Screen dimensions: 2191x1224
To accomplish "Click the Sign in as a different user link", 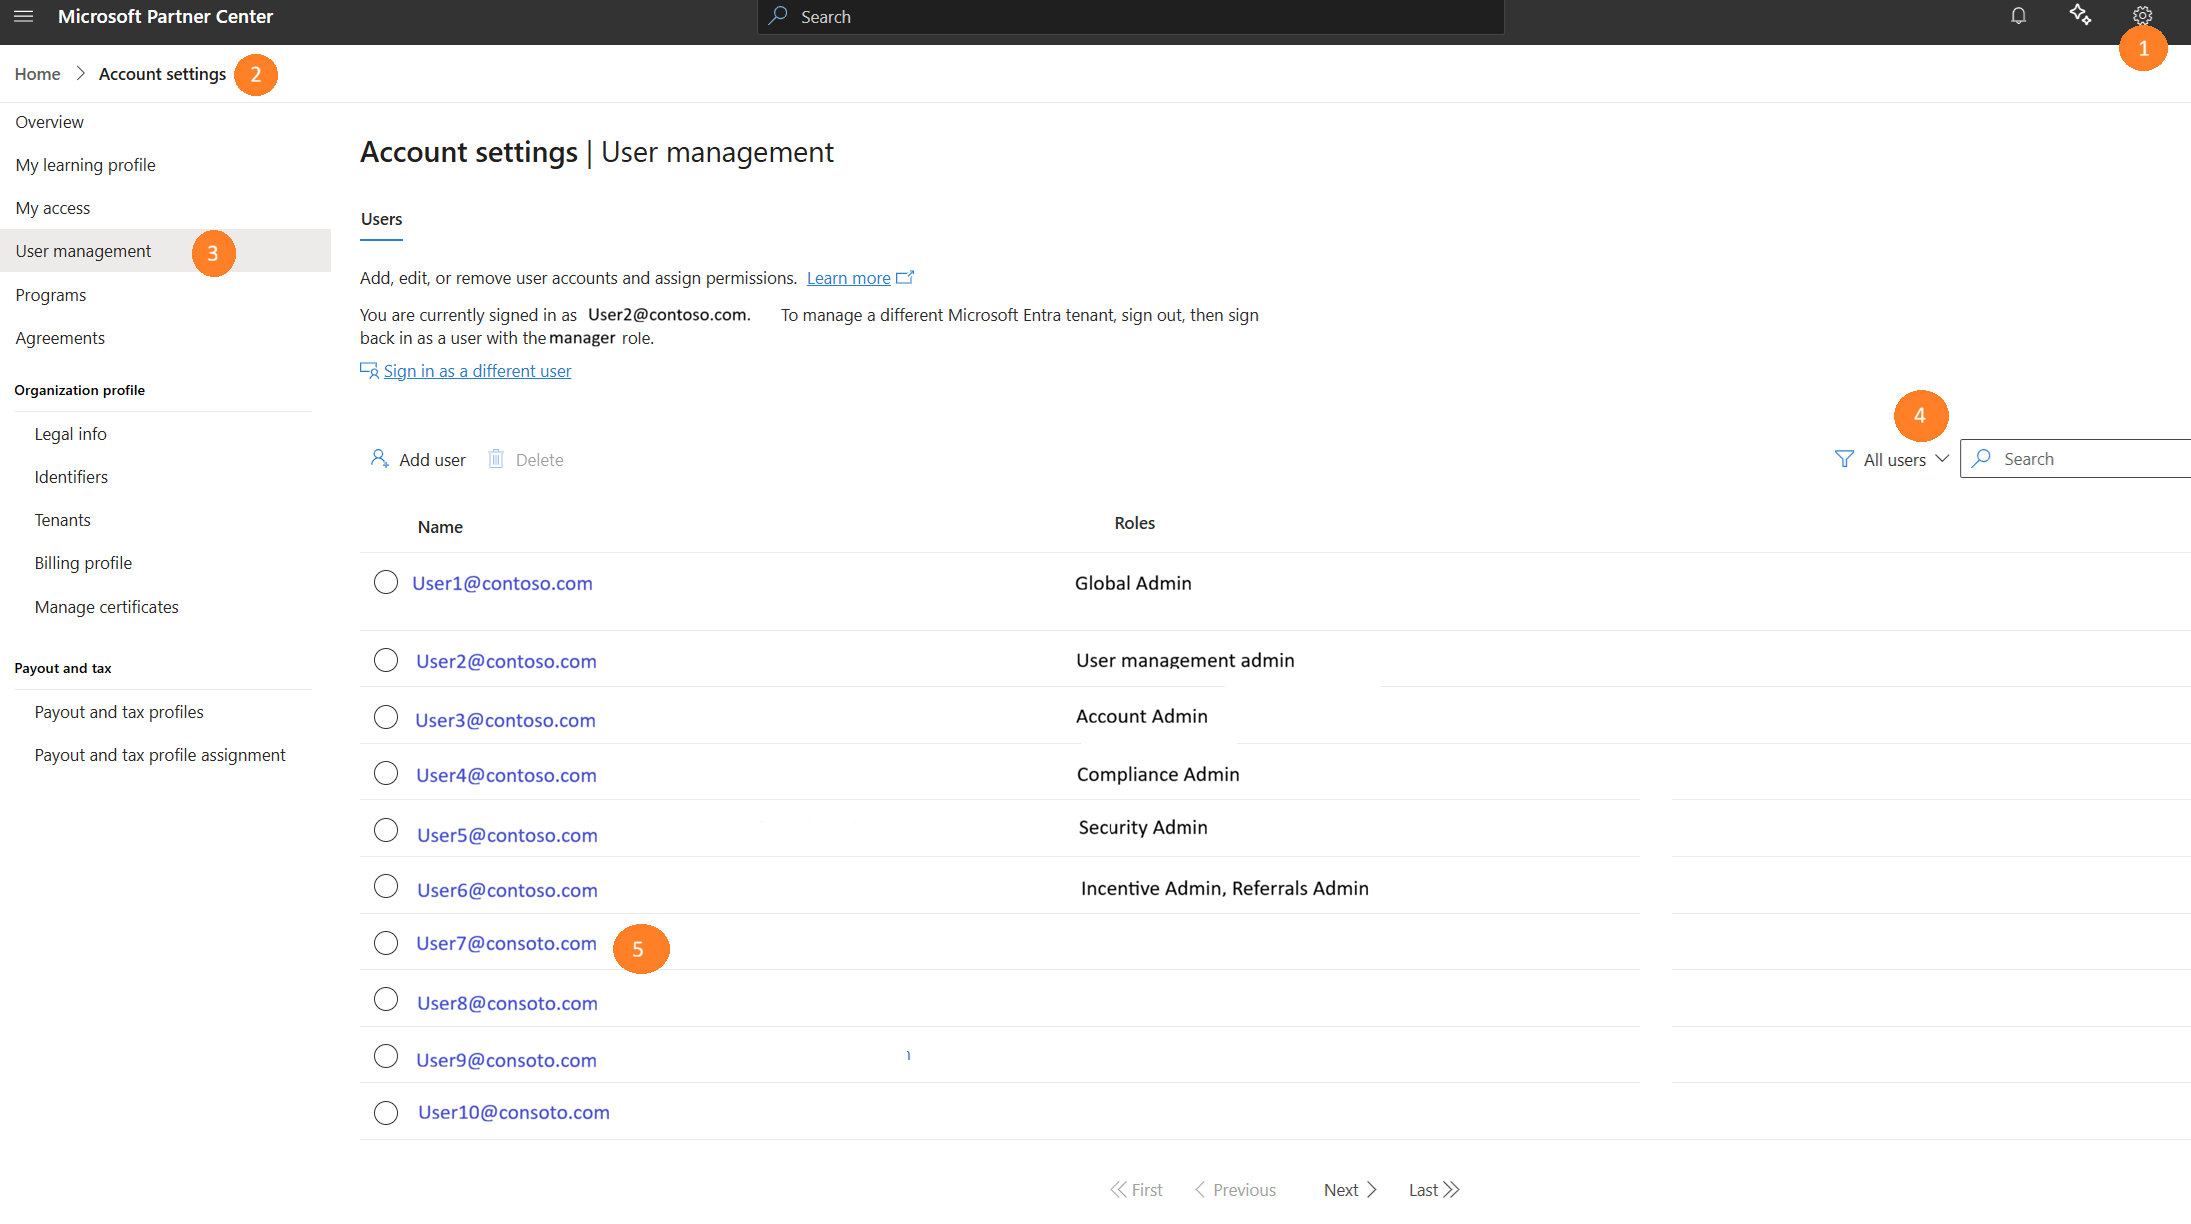I will click(477, 370).
